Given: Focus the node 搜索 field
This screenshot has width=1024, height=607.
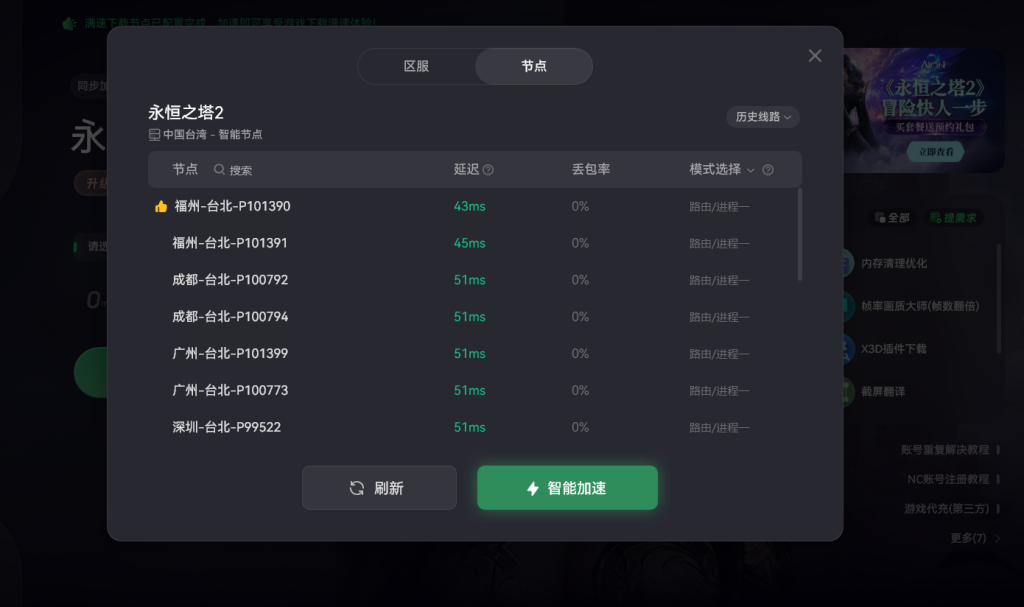Looking at the screenshot, I should (x=233, y=170).
